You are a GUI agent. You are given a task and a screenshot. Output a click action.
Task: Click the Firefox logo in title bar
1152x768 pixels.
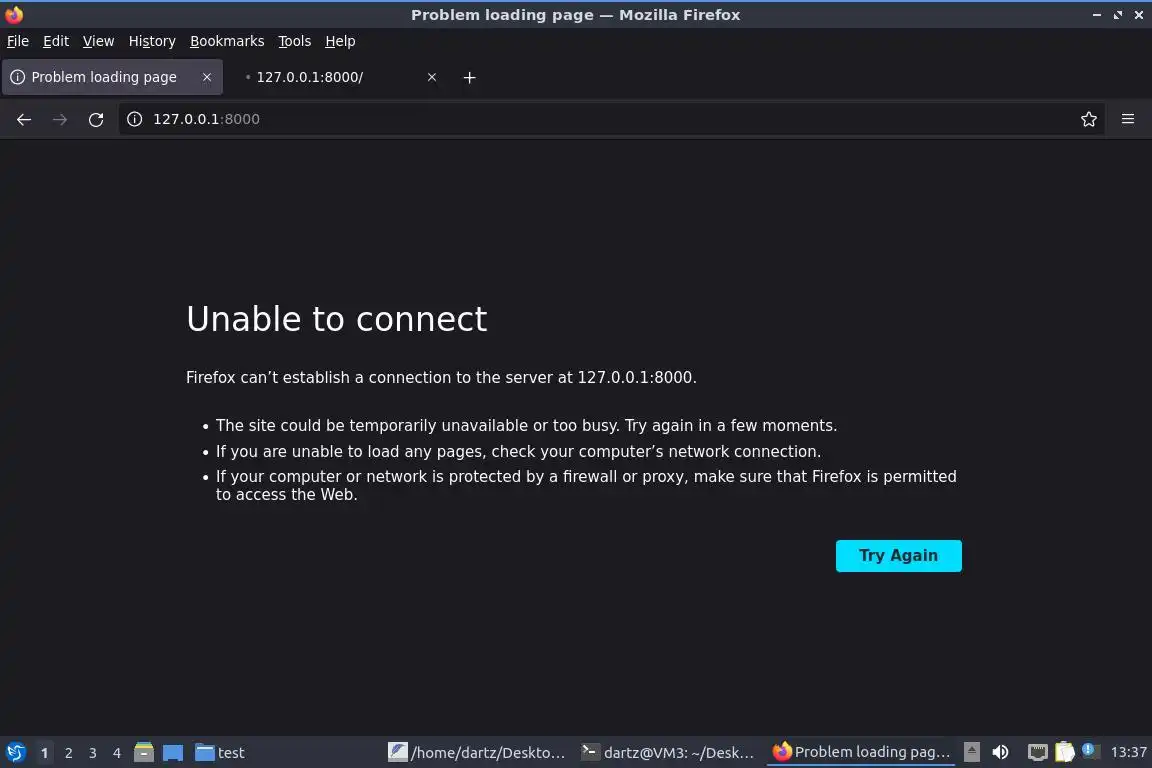(x=14, y=14)
